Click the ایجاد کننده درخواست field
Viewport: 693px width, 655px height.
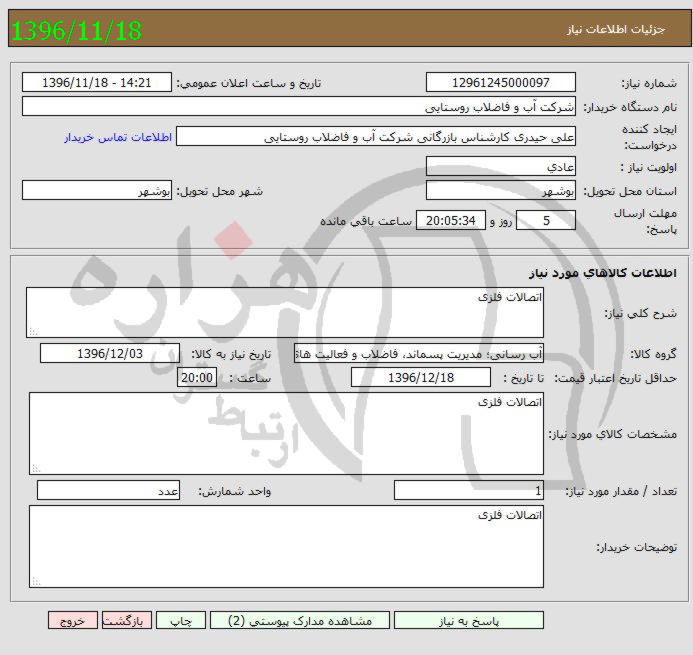pyautogui.click(x=376, y=136)
